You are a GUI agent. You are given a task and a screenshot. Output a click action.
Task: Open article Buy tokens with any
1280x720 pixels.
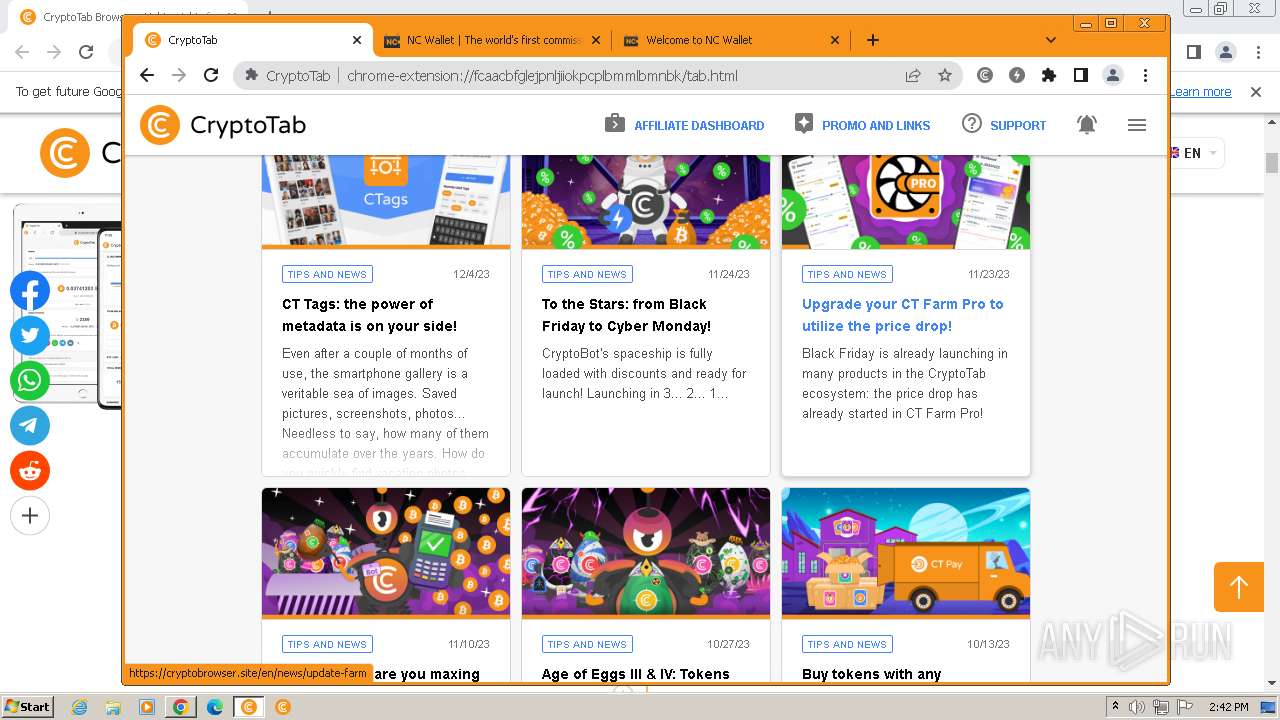tap(871, 674)
